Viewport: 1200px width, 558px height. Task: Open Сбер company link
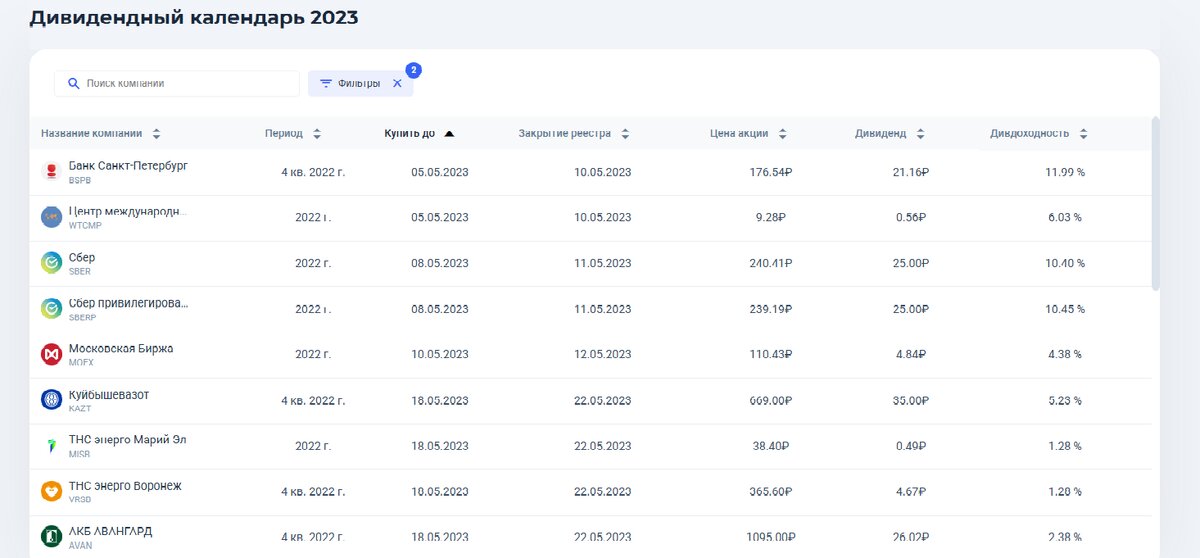(x=82, y=258)
